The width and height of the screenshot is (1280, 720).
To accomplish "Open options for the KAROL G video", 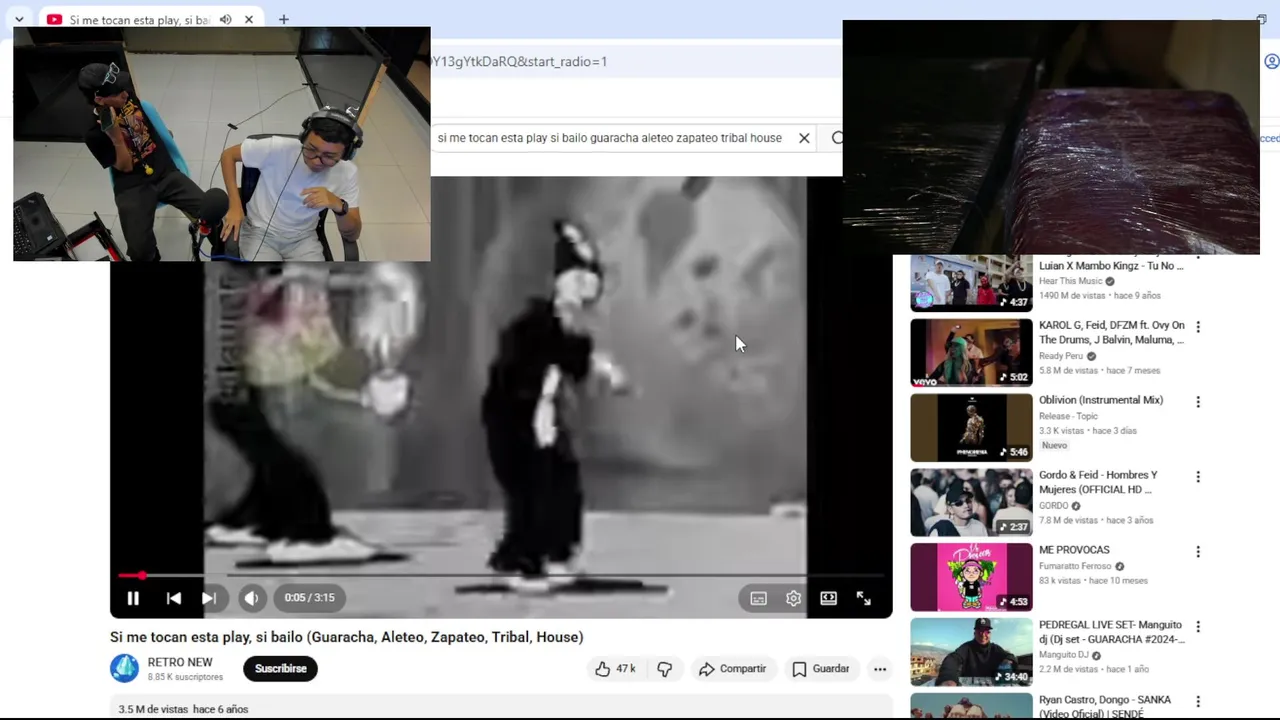I will pyautogui.click(x=1198, y=327).
